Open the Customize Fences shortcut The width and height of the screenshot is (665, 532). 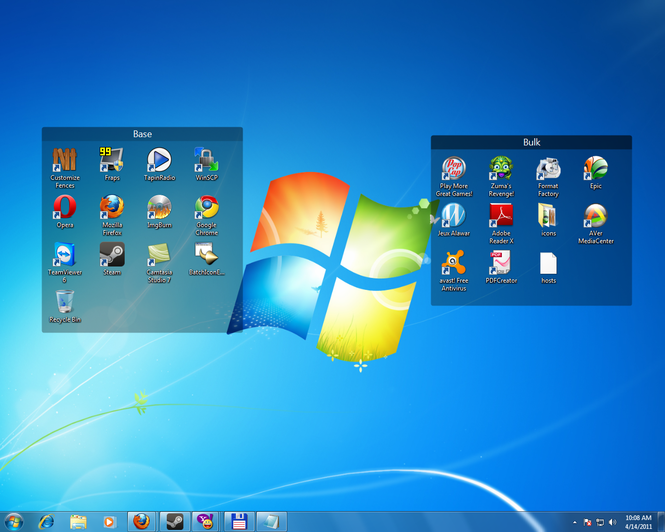point(64,168)
